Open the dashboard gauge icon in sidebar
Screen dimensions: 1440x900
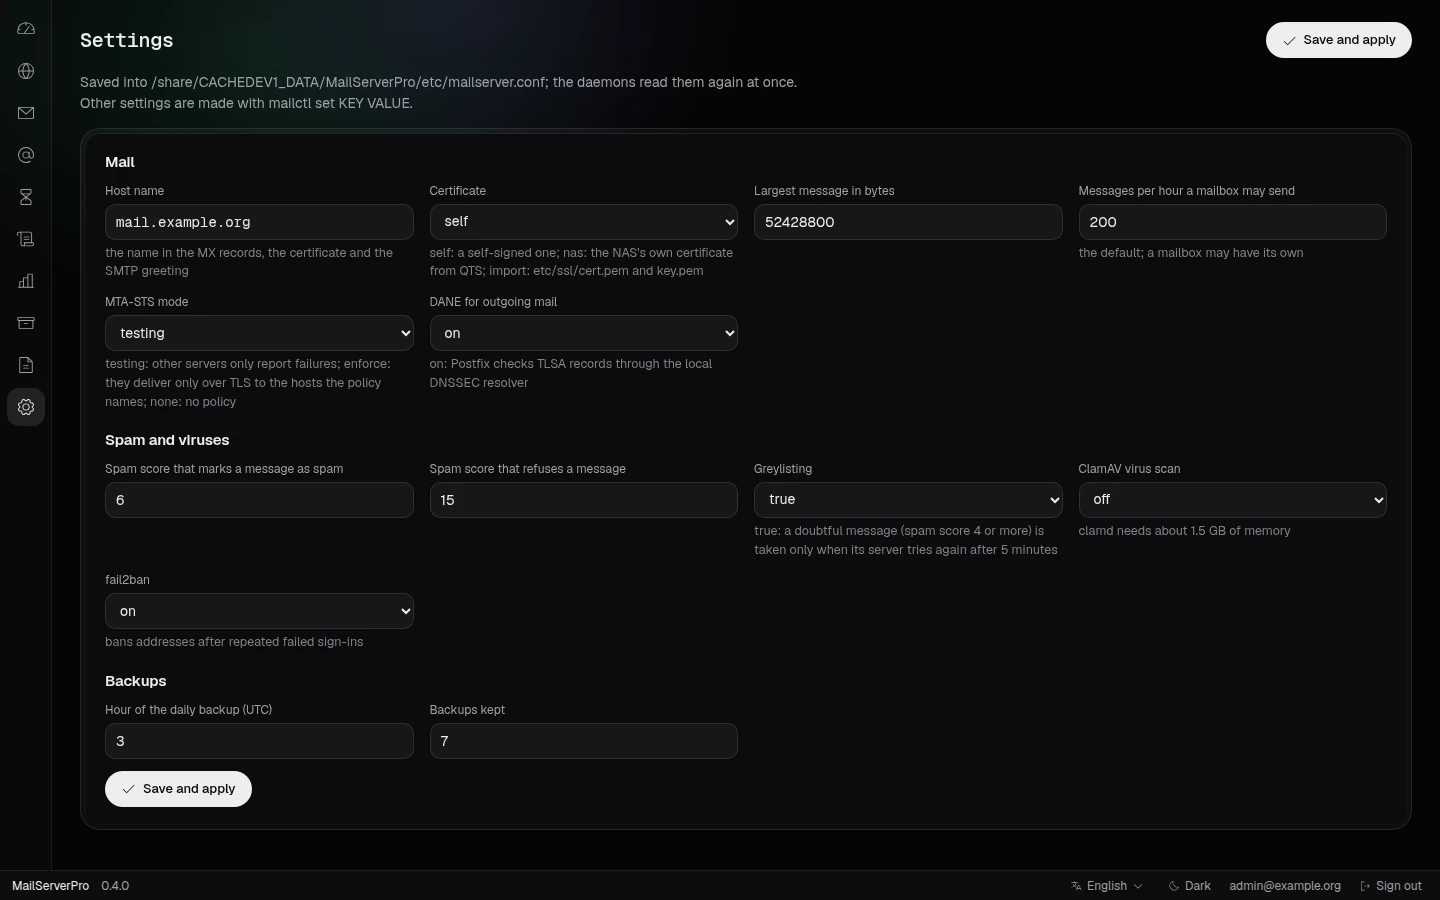(26, 29)
